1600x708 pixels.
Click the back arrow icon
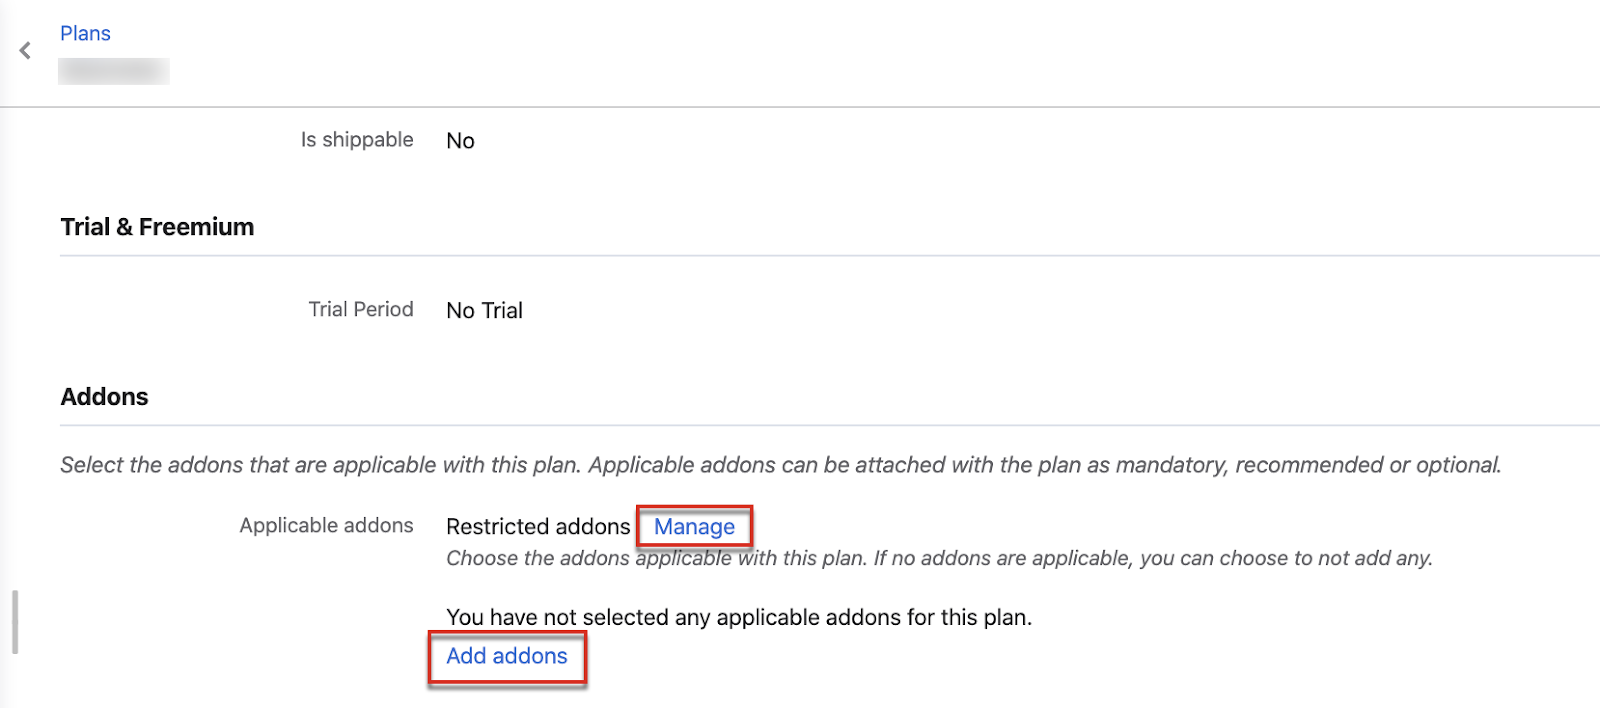pos(25,51)
